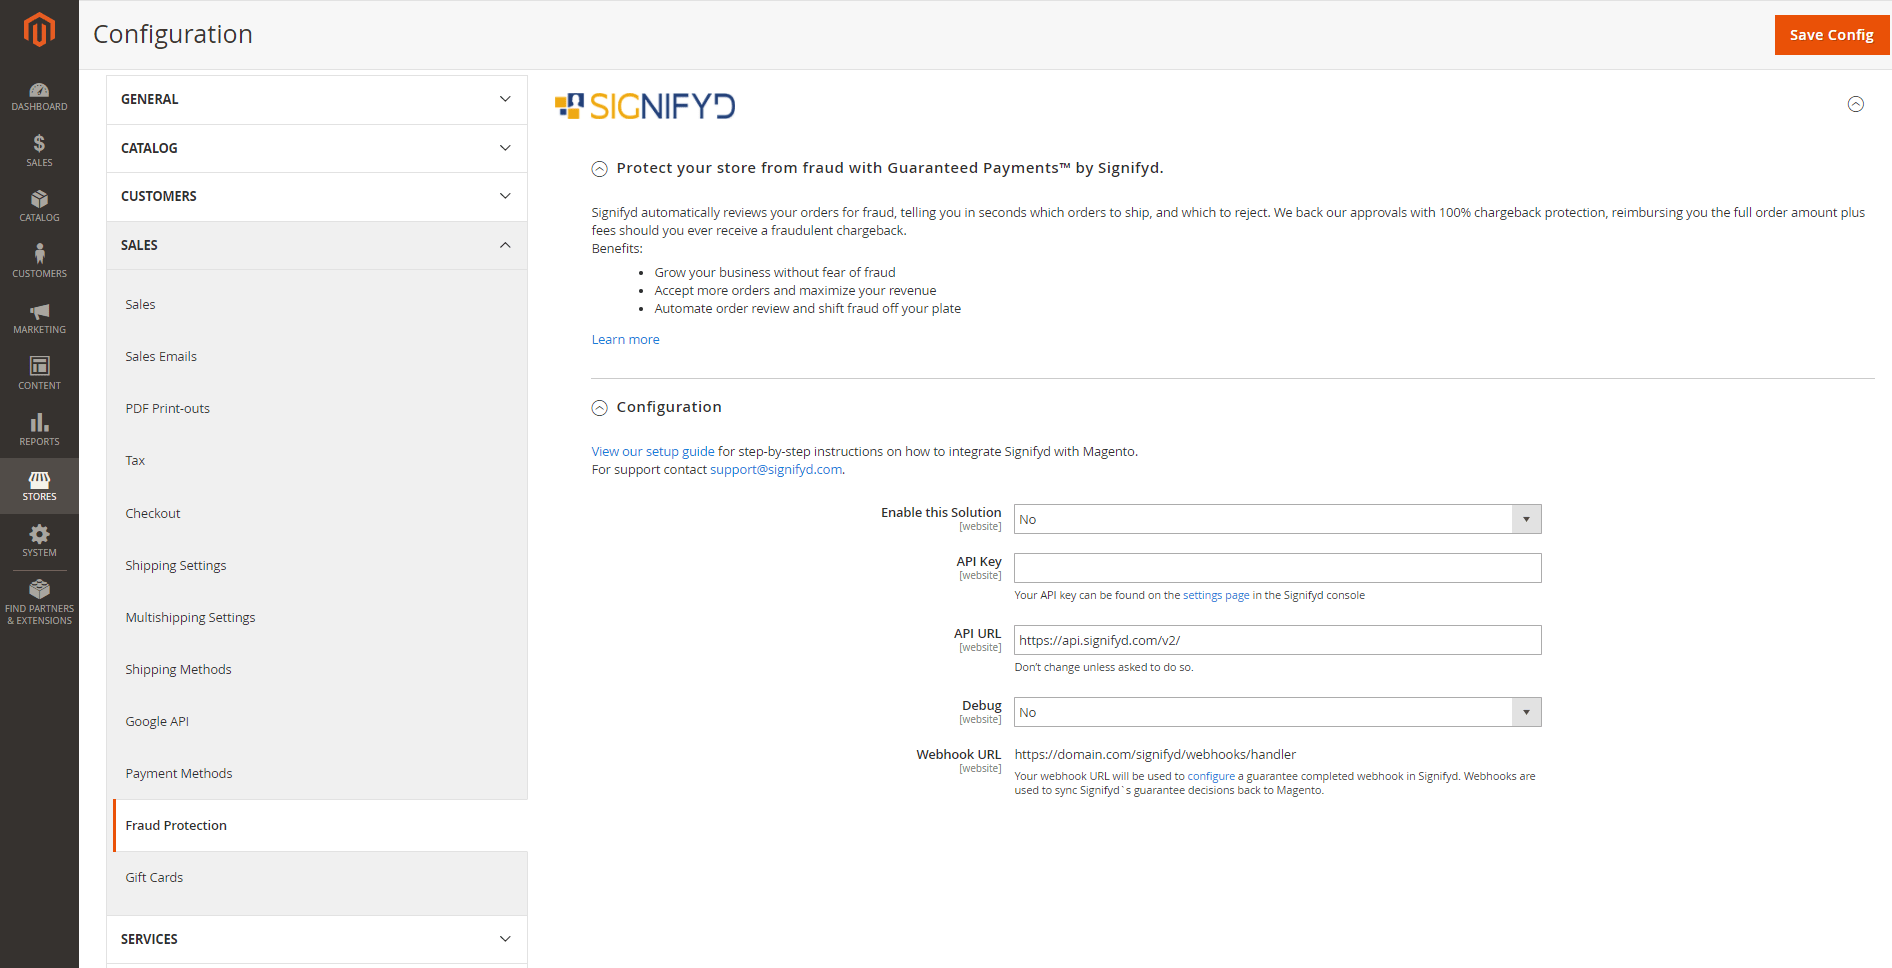
Task: Select Shipping Settings menu item
Action: point(175,565)
